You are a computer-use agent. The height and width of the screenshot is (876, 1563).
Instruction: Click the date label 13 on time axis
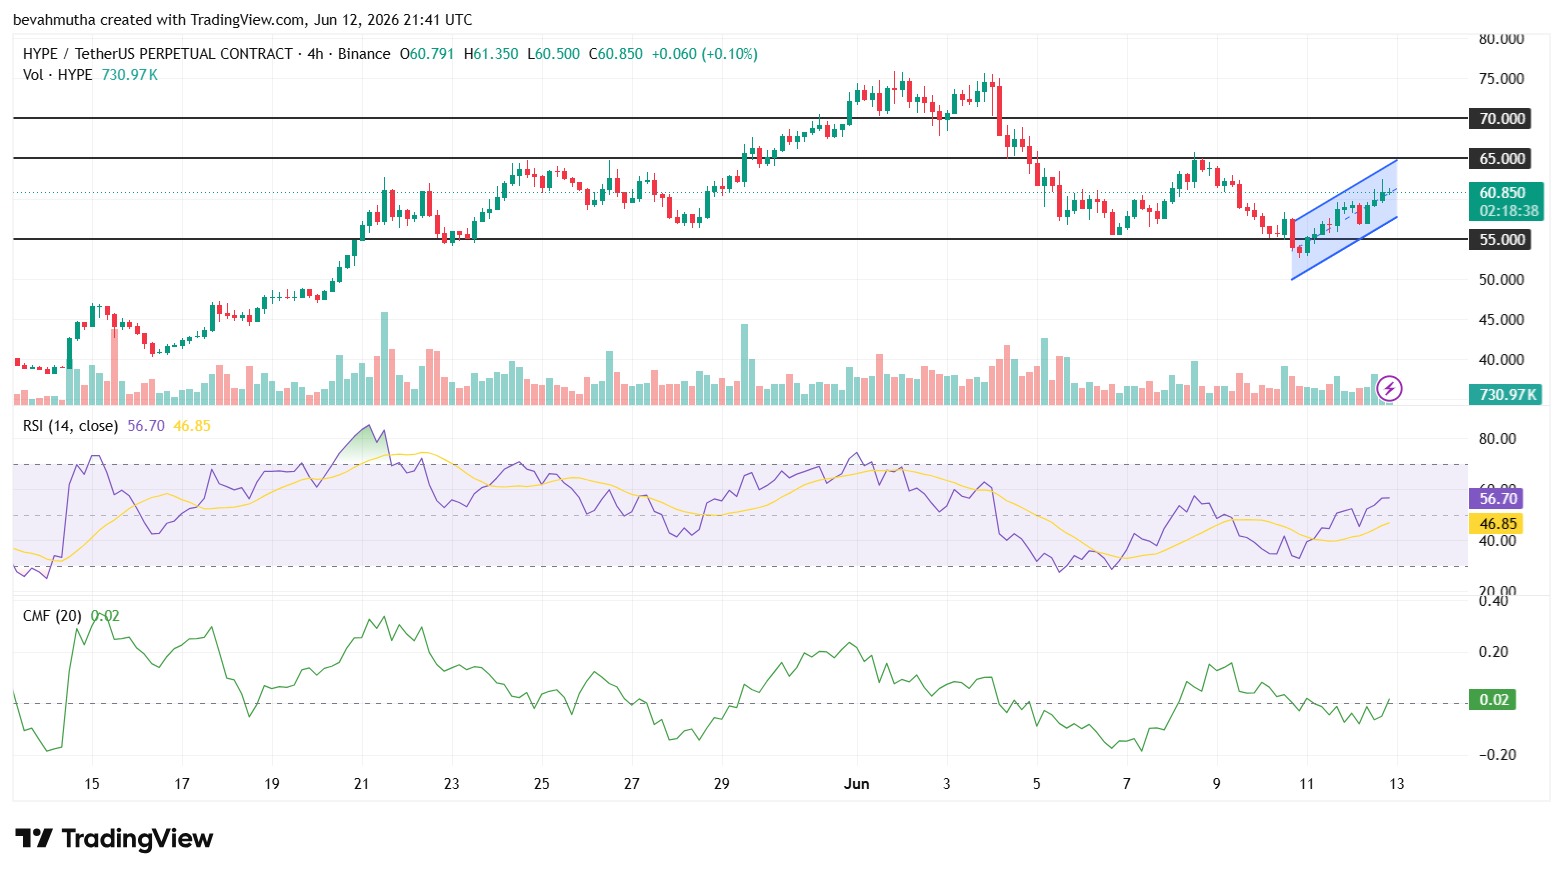pos(1397,783)
